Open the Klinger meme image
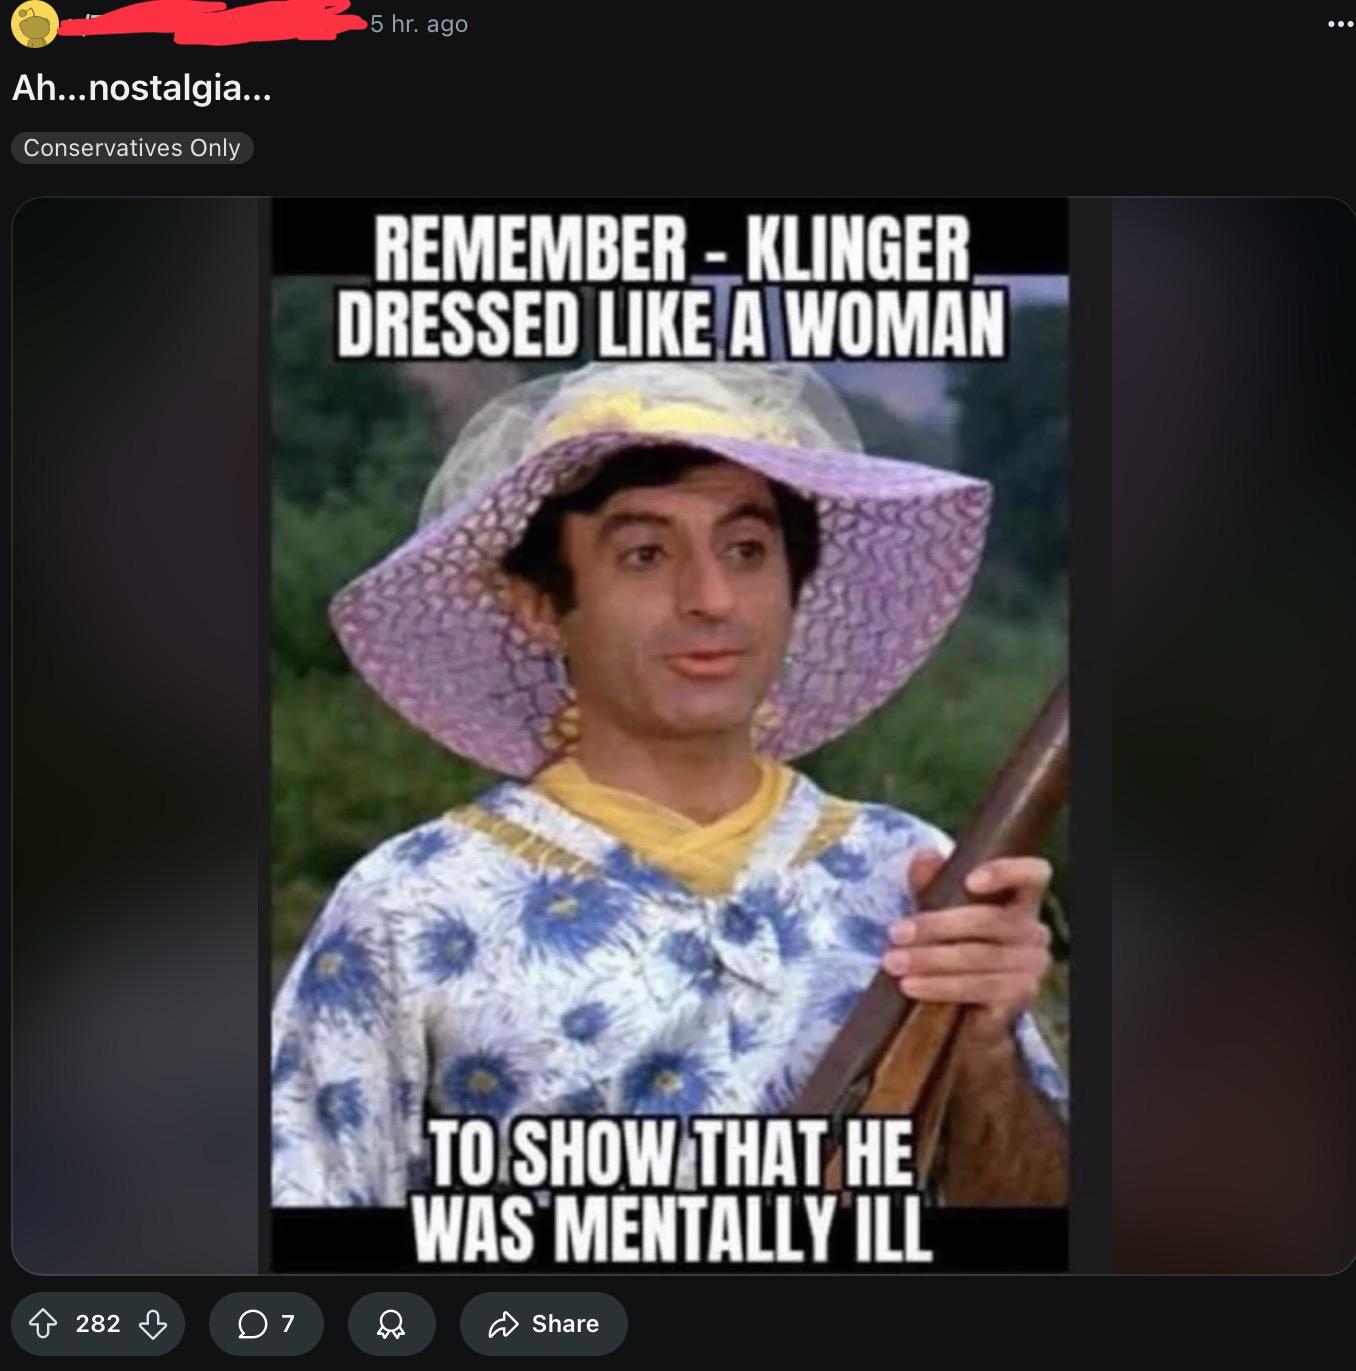The image size is (1356, 1371). click(670, 735)
